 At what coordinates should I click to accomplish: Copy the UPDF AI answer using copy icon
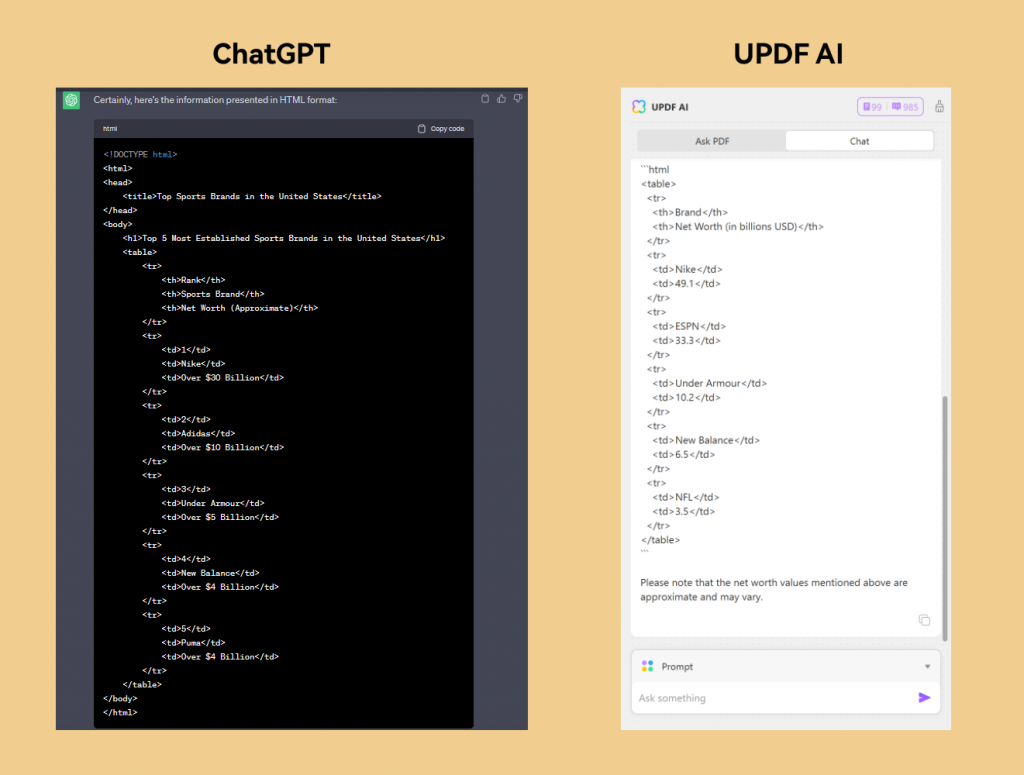(x=924, y=620)
